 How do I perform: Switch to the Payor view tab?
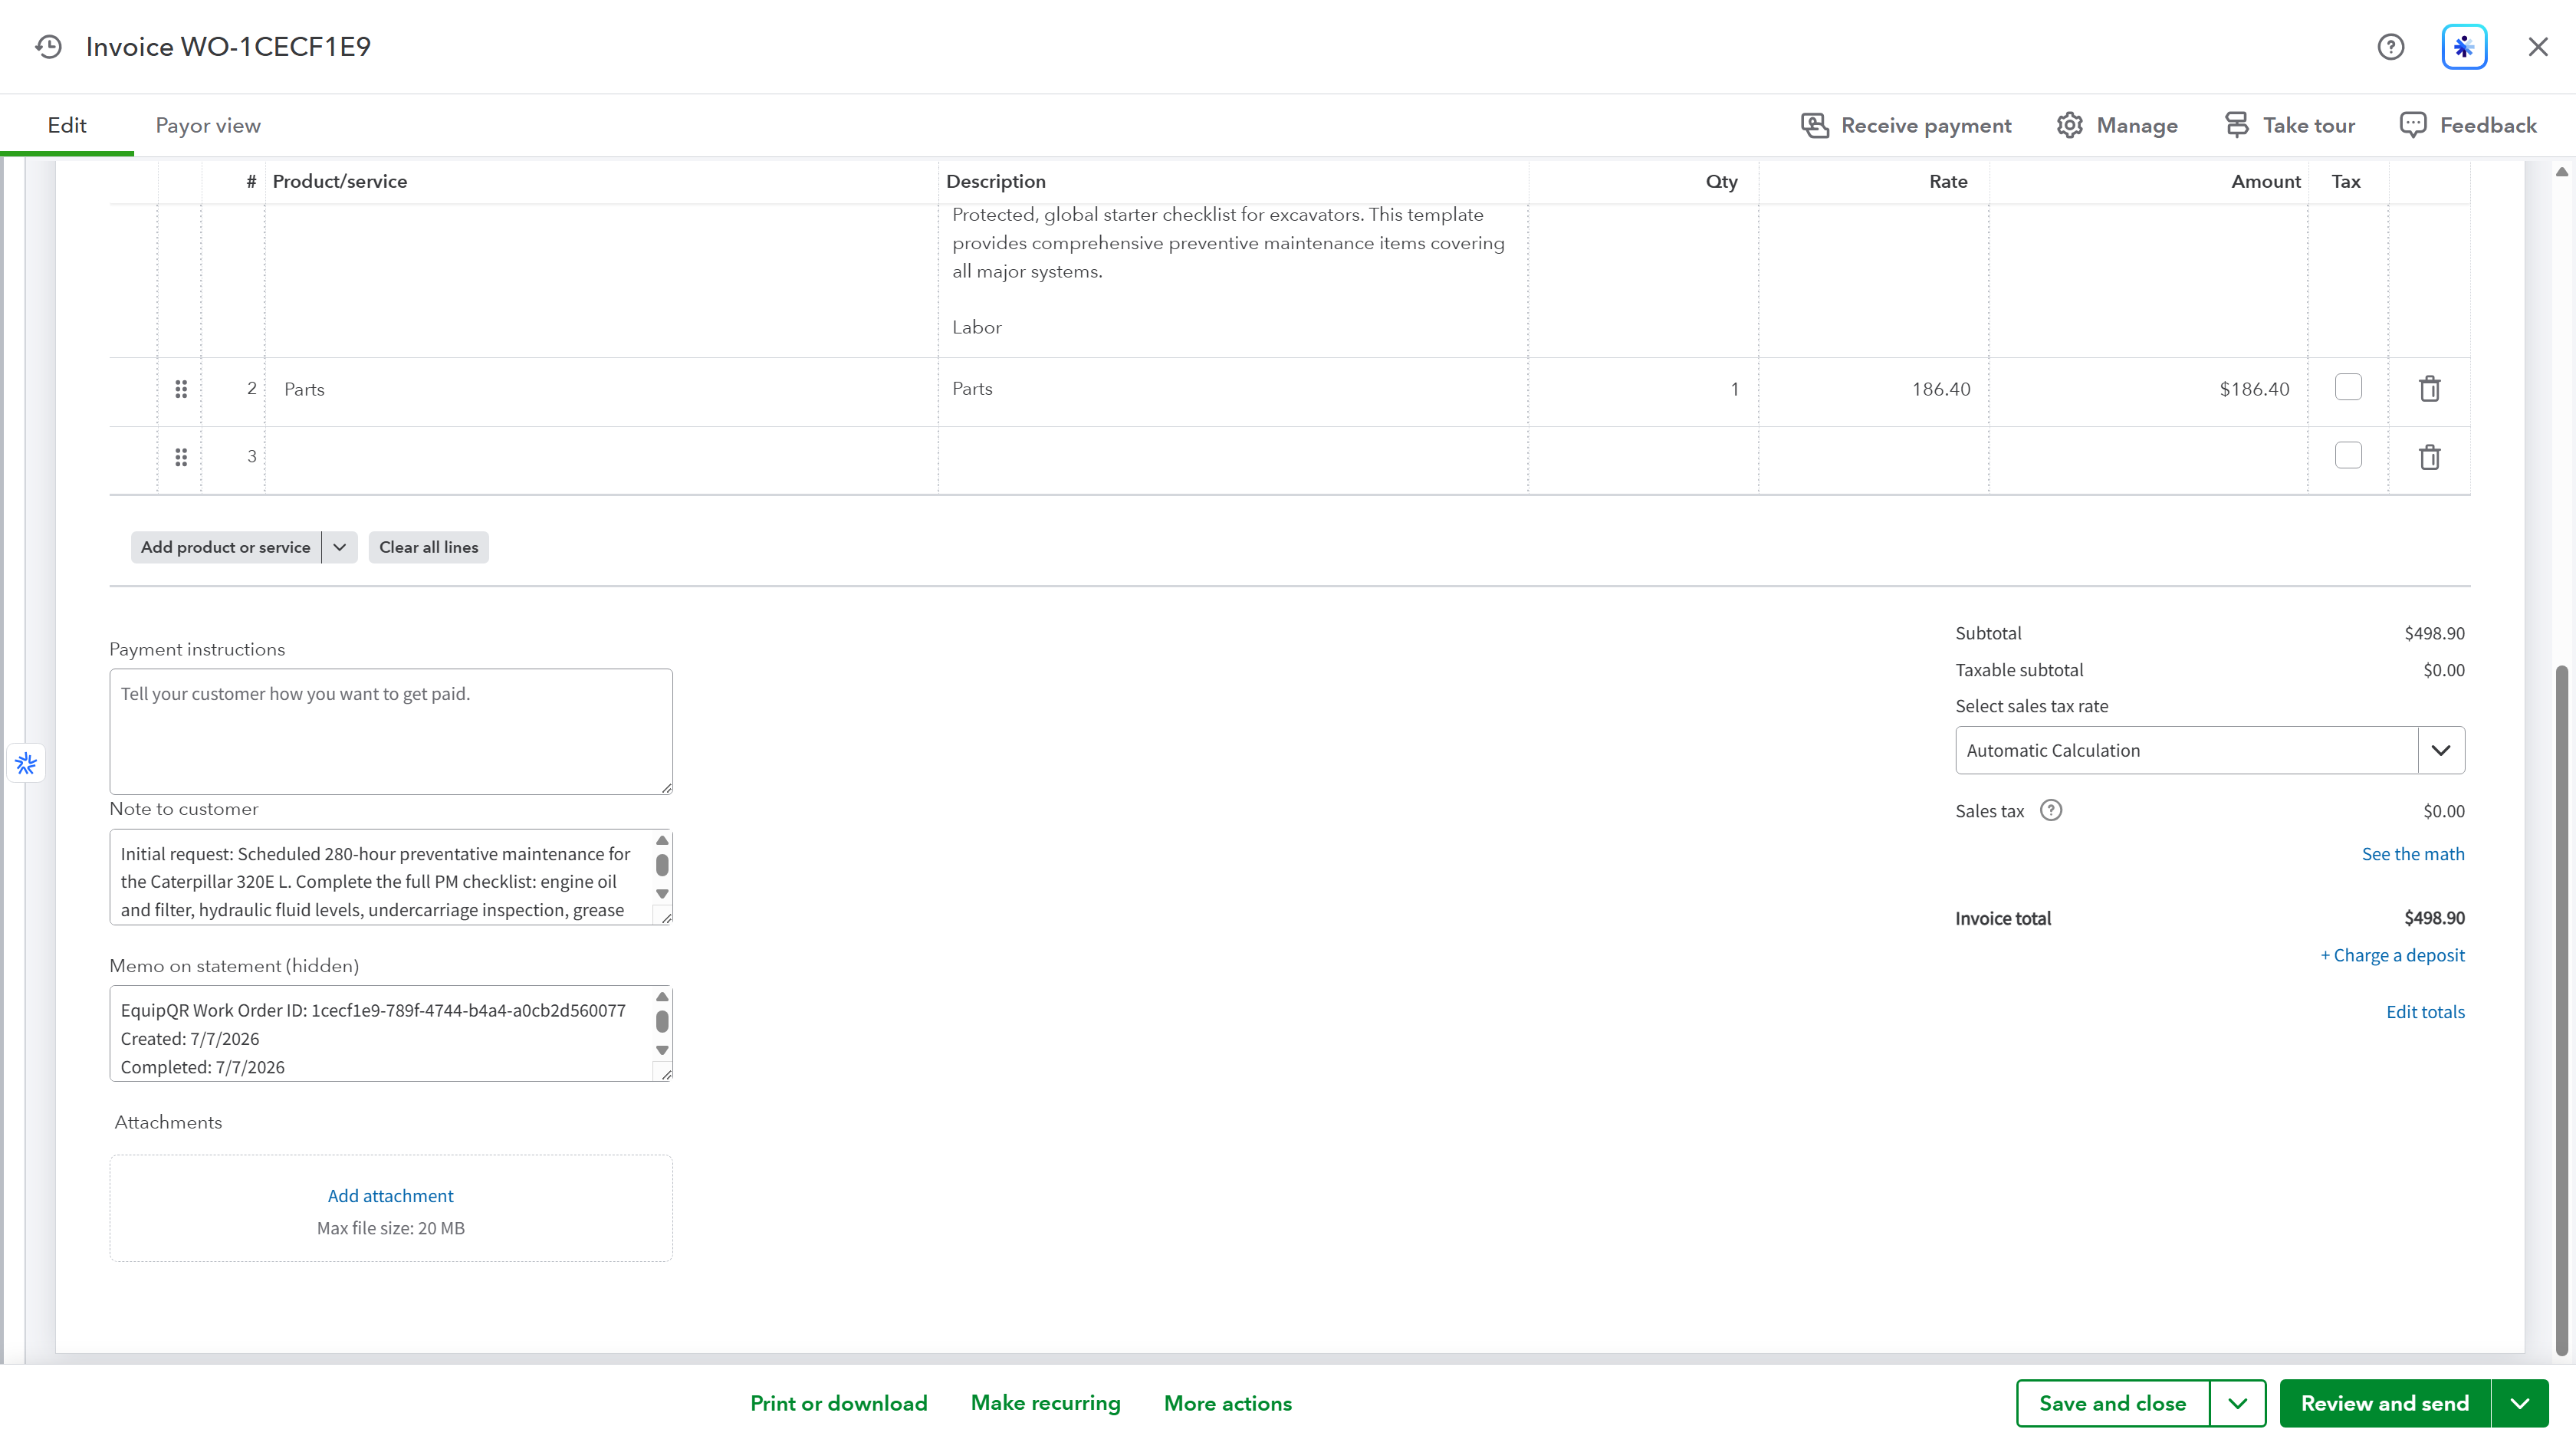click(x=208, y=125)
